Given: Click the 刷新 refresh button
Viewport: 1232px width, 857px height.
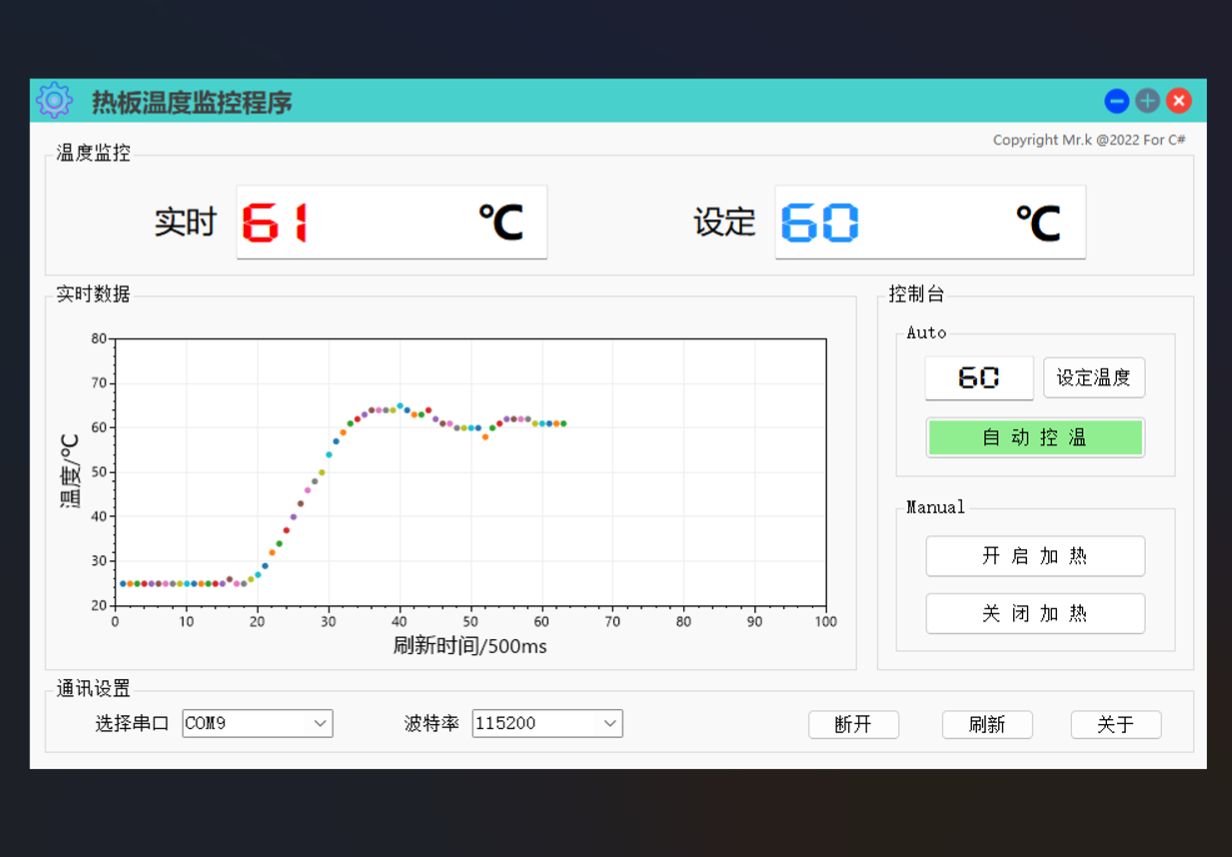Looking at the screenshot, I should click(x=987, y=725).
